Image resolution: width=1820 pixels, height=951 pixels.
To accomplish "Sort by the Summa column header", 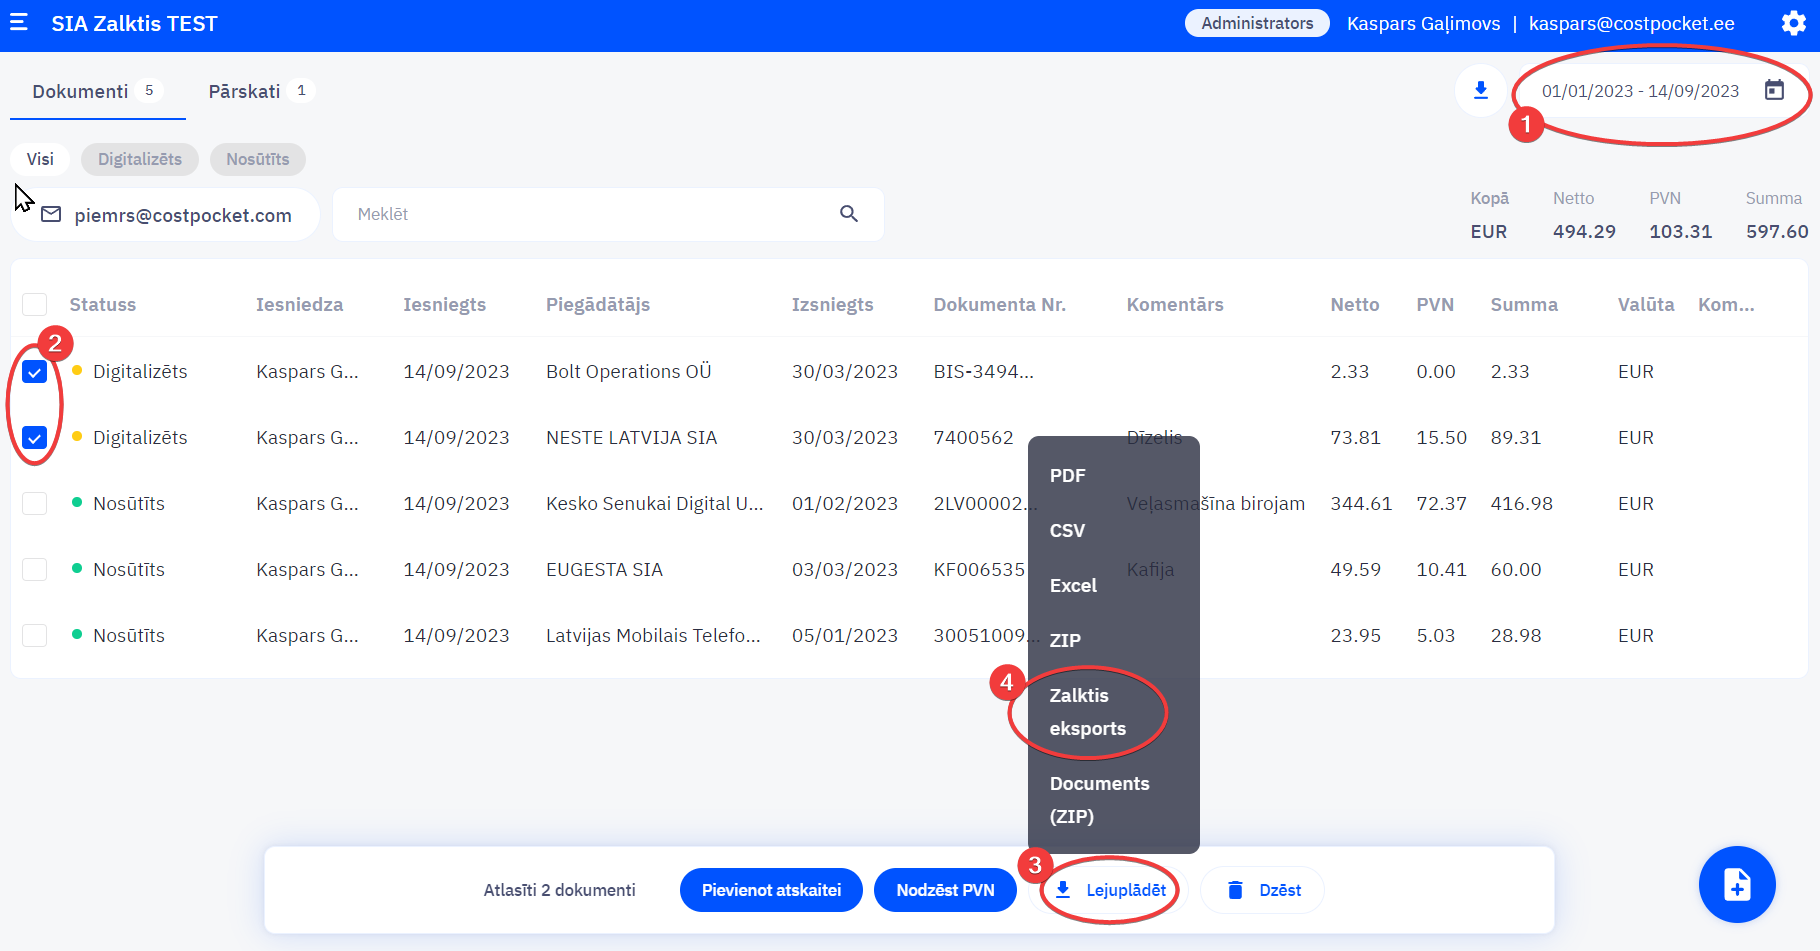I will pyautogui.click(x=1524, y=305).
